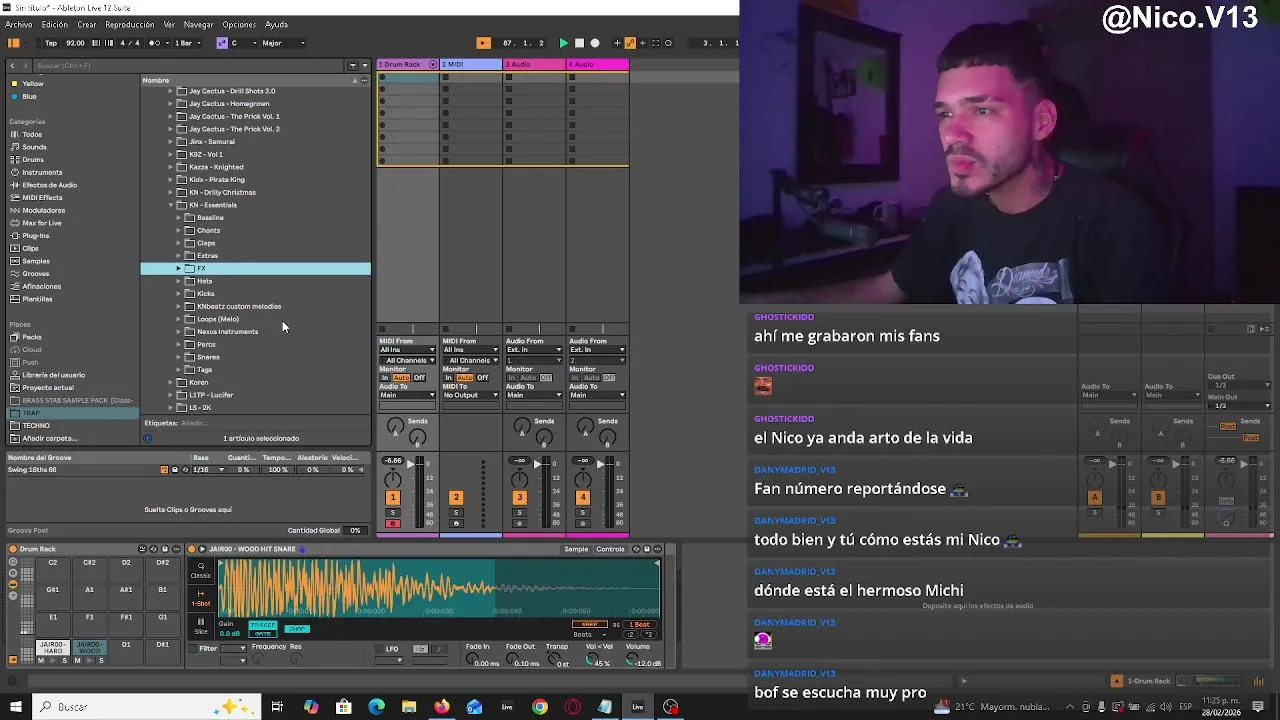This screenshot has width=1280, height=720.
Task: Select the Drums category in browser
Action: pos(33,159)
